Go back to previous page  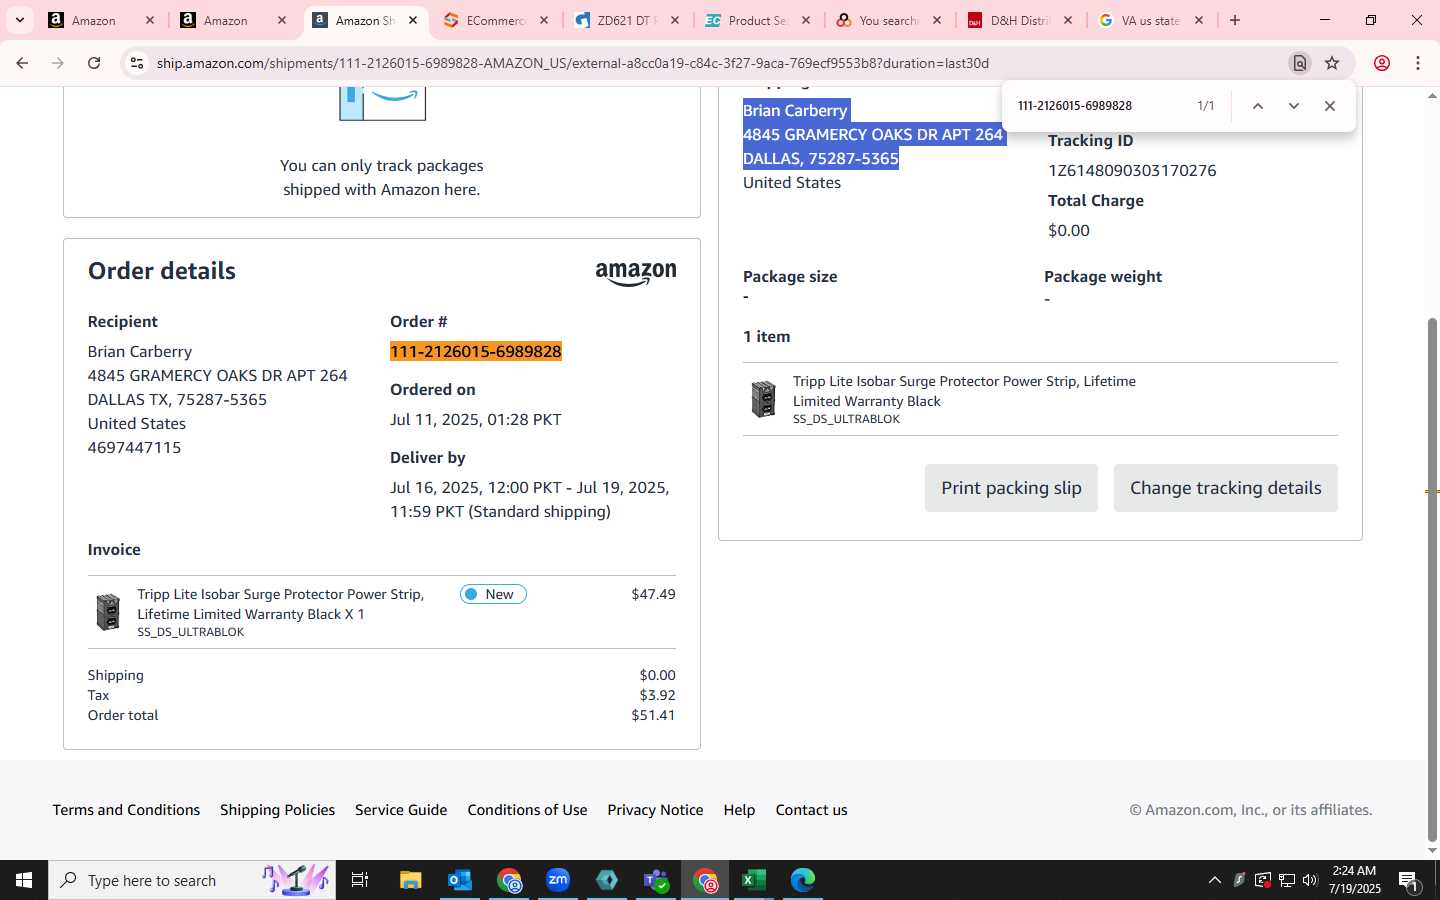(22, 63)
